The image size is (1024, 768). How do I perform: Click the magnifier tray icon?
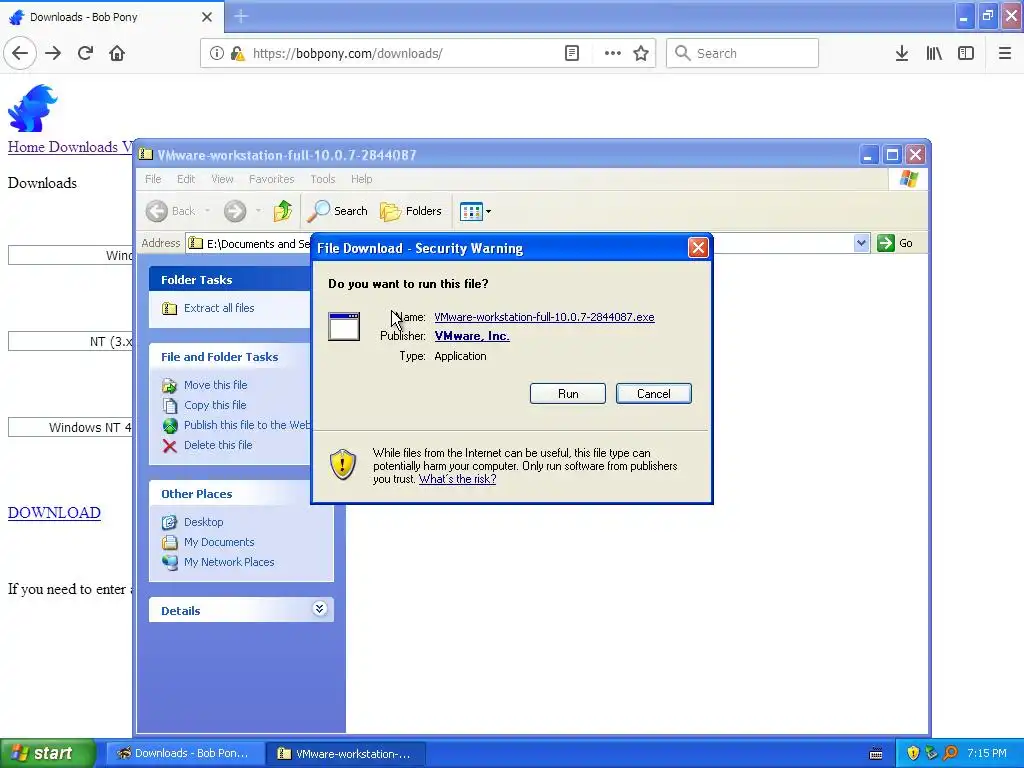(x=950, y=753)
